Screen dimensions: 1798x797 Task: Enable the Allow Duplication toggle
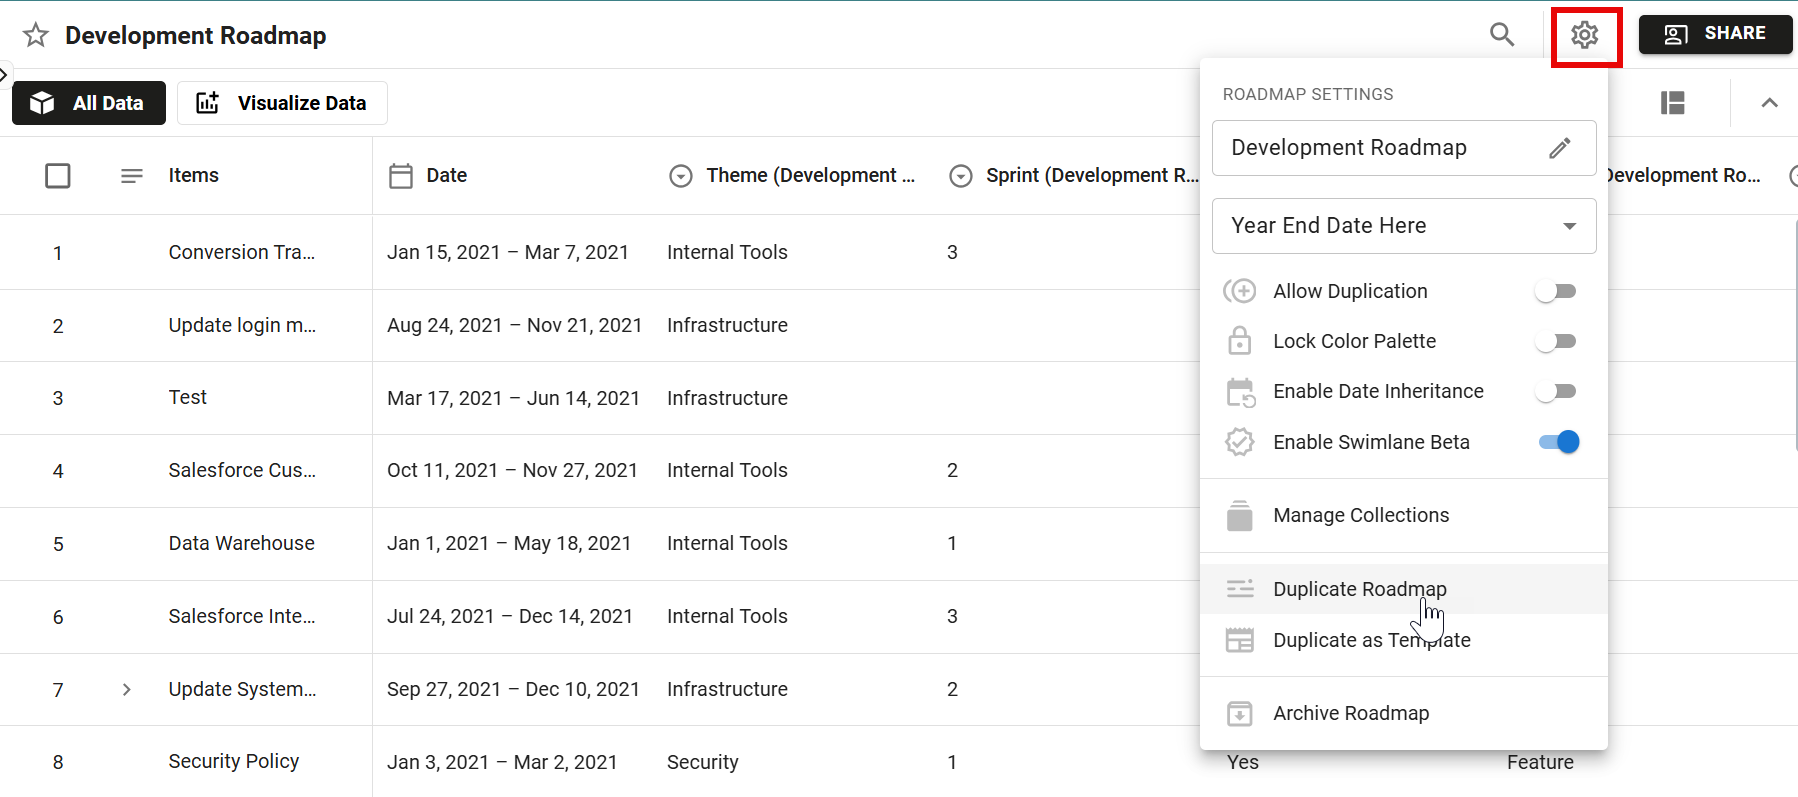coord(1556,291)
